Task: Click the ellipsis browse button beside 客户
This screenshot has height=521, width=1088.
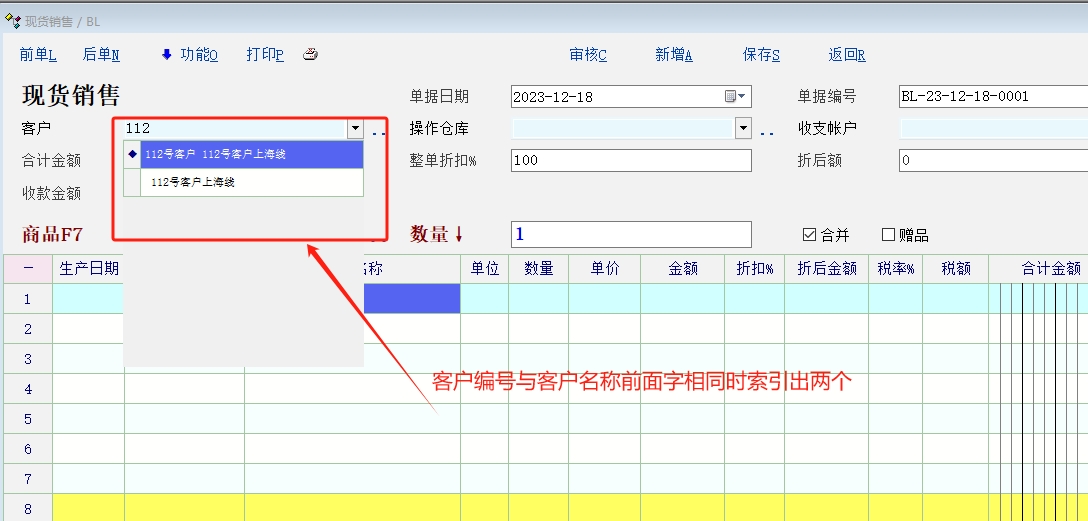Action: coord(379,130)
